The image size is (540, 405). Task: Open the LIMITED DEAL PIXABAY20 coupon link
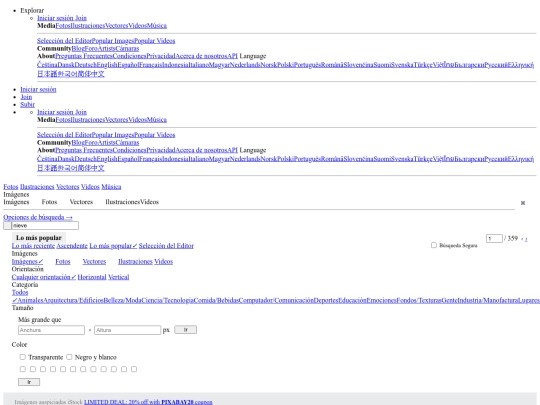(x=148, y=402)
